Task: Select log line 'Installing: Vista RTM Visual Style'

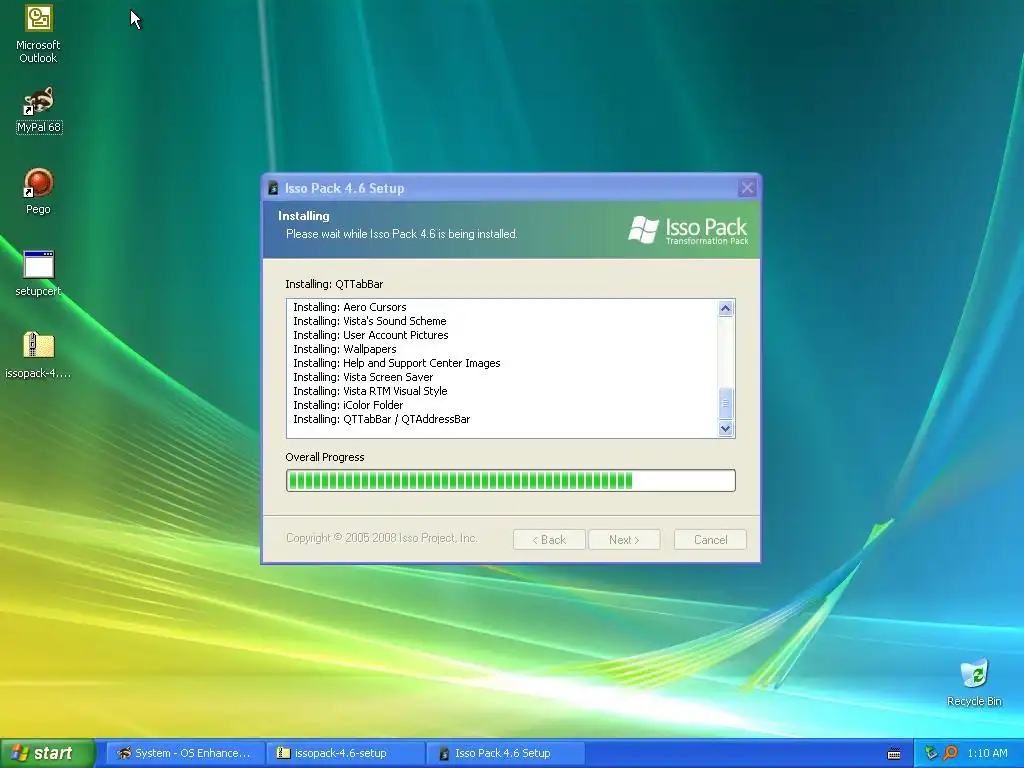Action: coord(370,391)
